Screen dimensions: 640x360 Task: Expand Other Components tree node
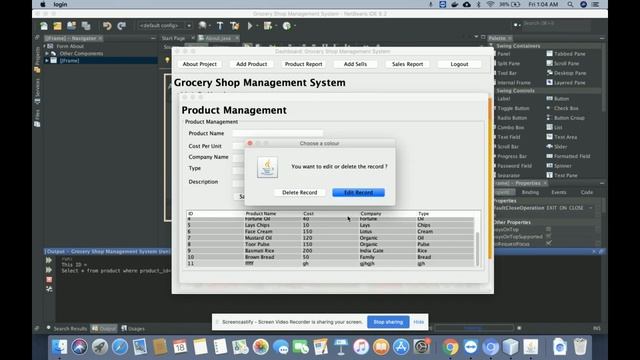[x=47, y=53]
